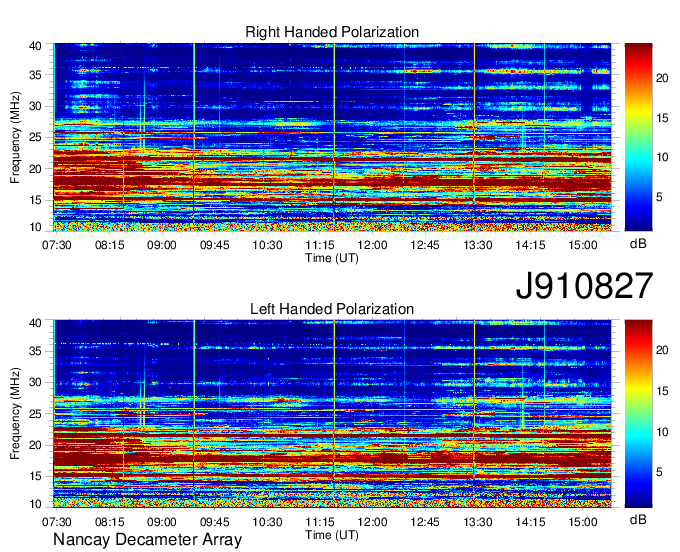680x552 pixels.
Task: Click the 35 MHz tick on Left Handed frequency axis
Action: click(x=36, y=351)
